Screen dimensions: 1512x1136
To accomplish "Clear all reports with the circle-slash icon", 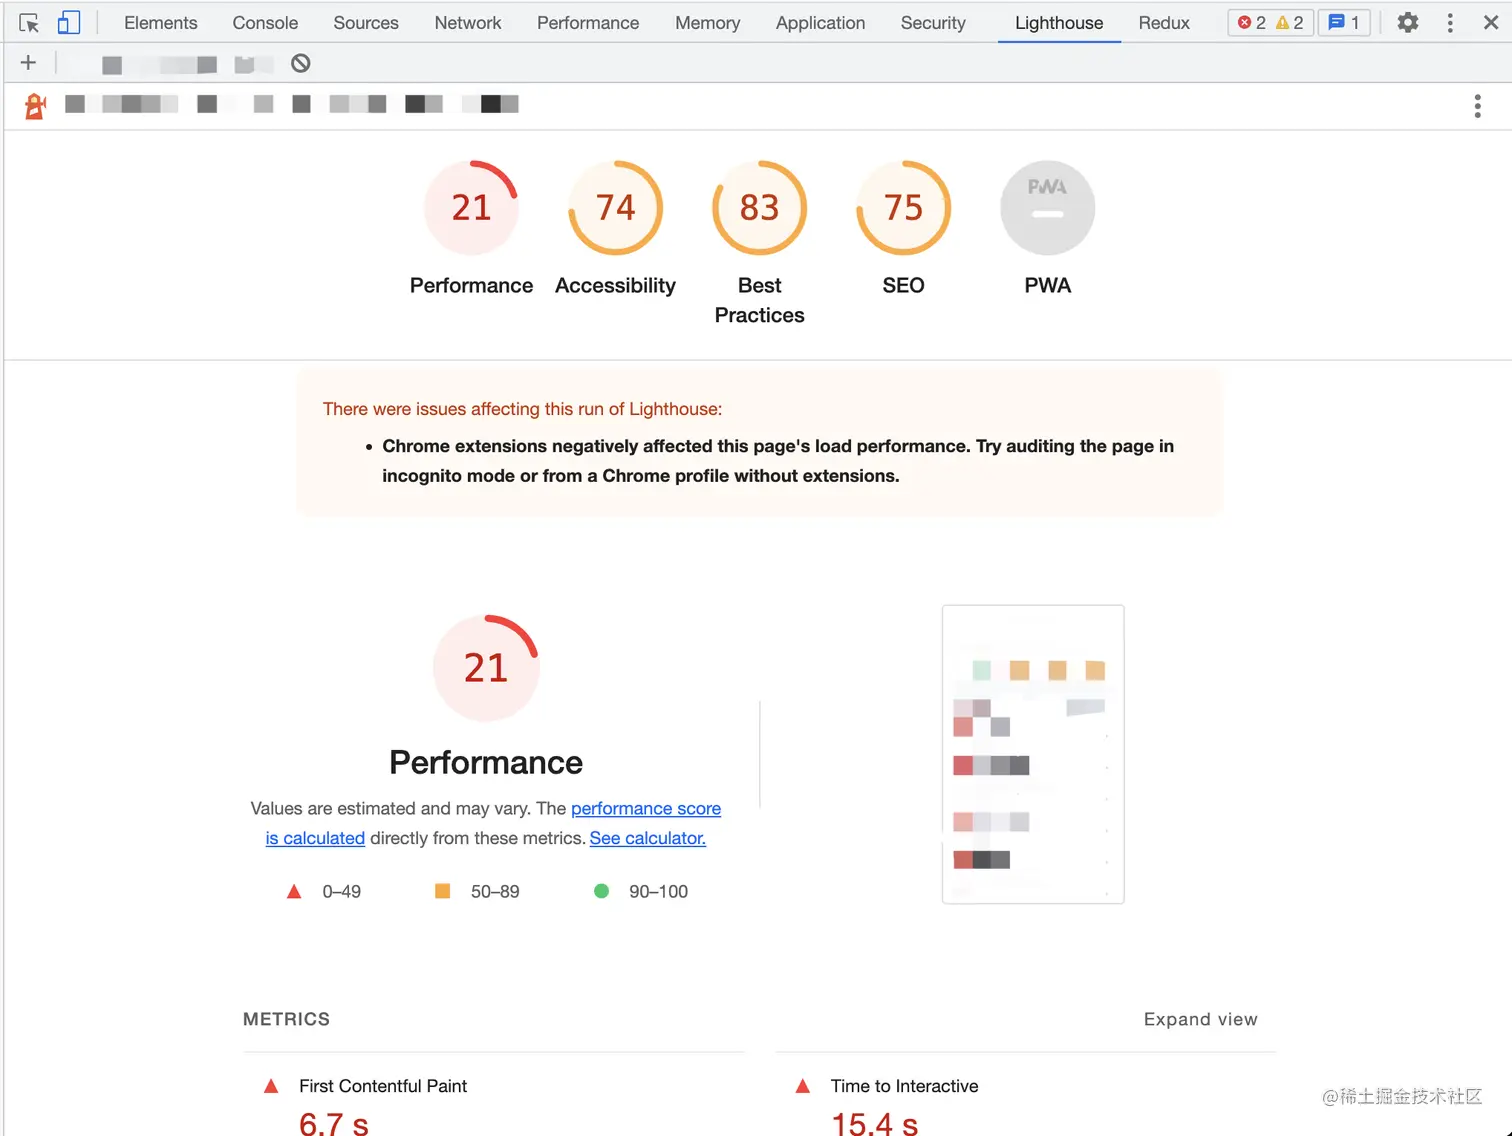I will click(301, 63).
